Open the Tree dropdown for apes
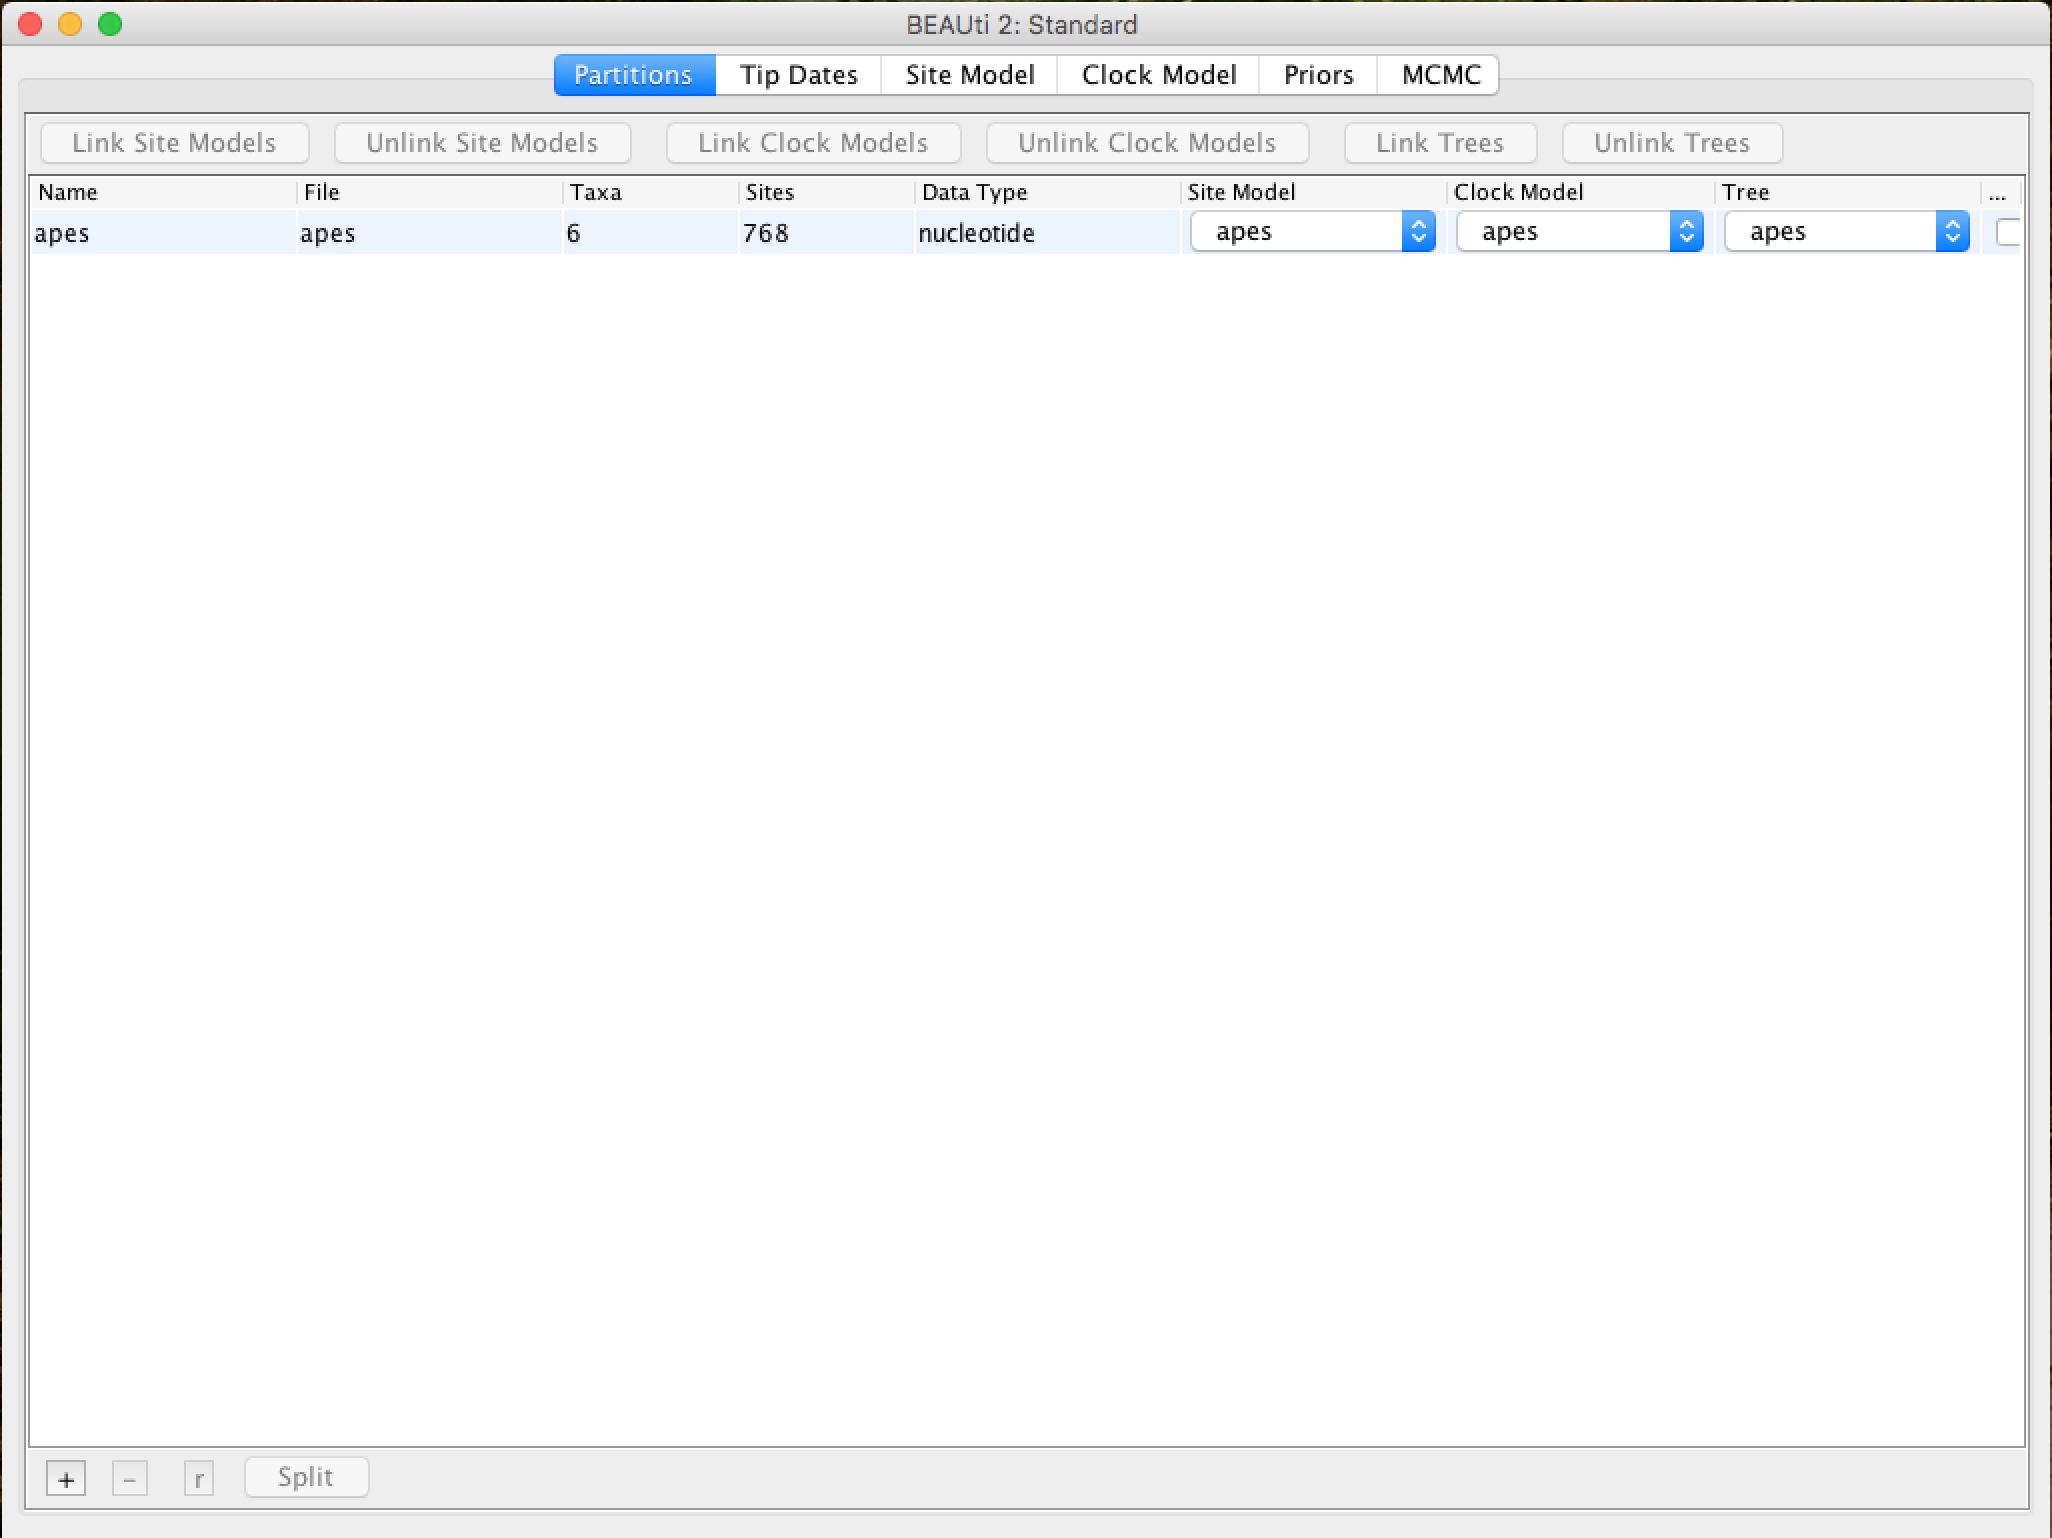The height and width of the screenshot is (1538, 2052). pyautogui.click(x=1846, y=232)
